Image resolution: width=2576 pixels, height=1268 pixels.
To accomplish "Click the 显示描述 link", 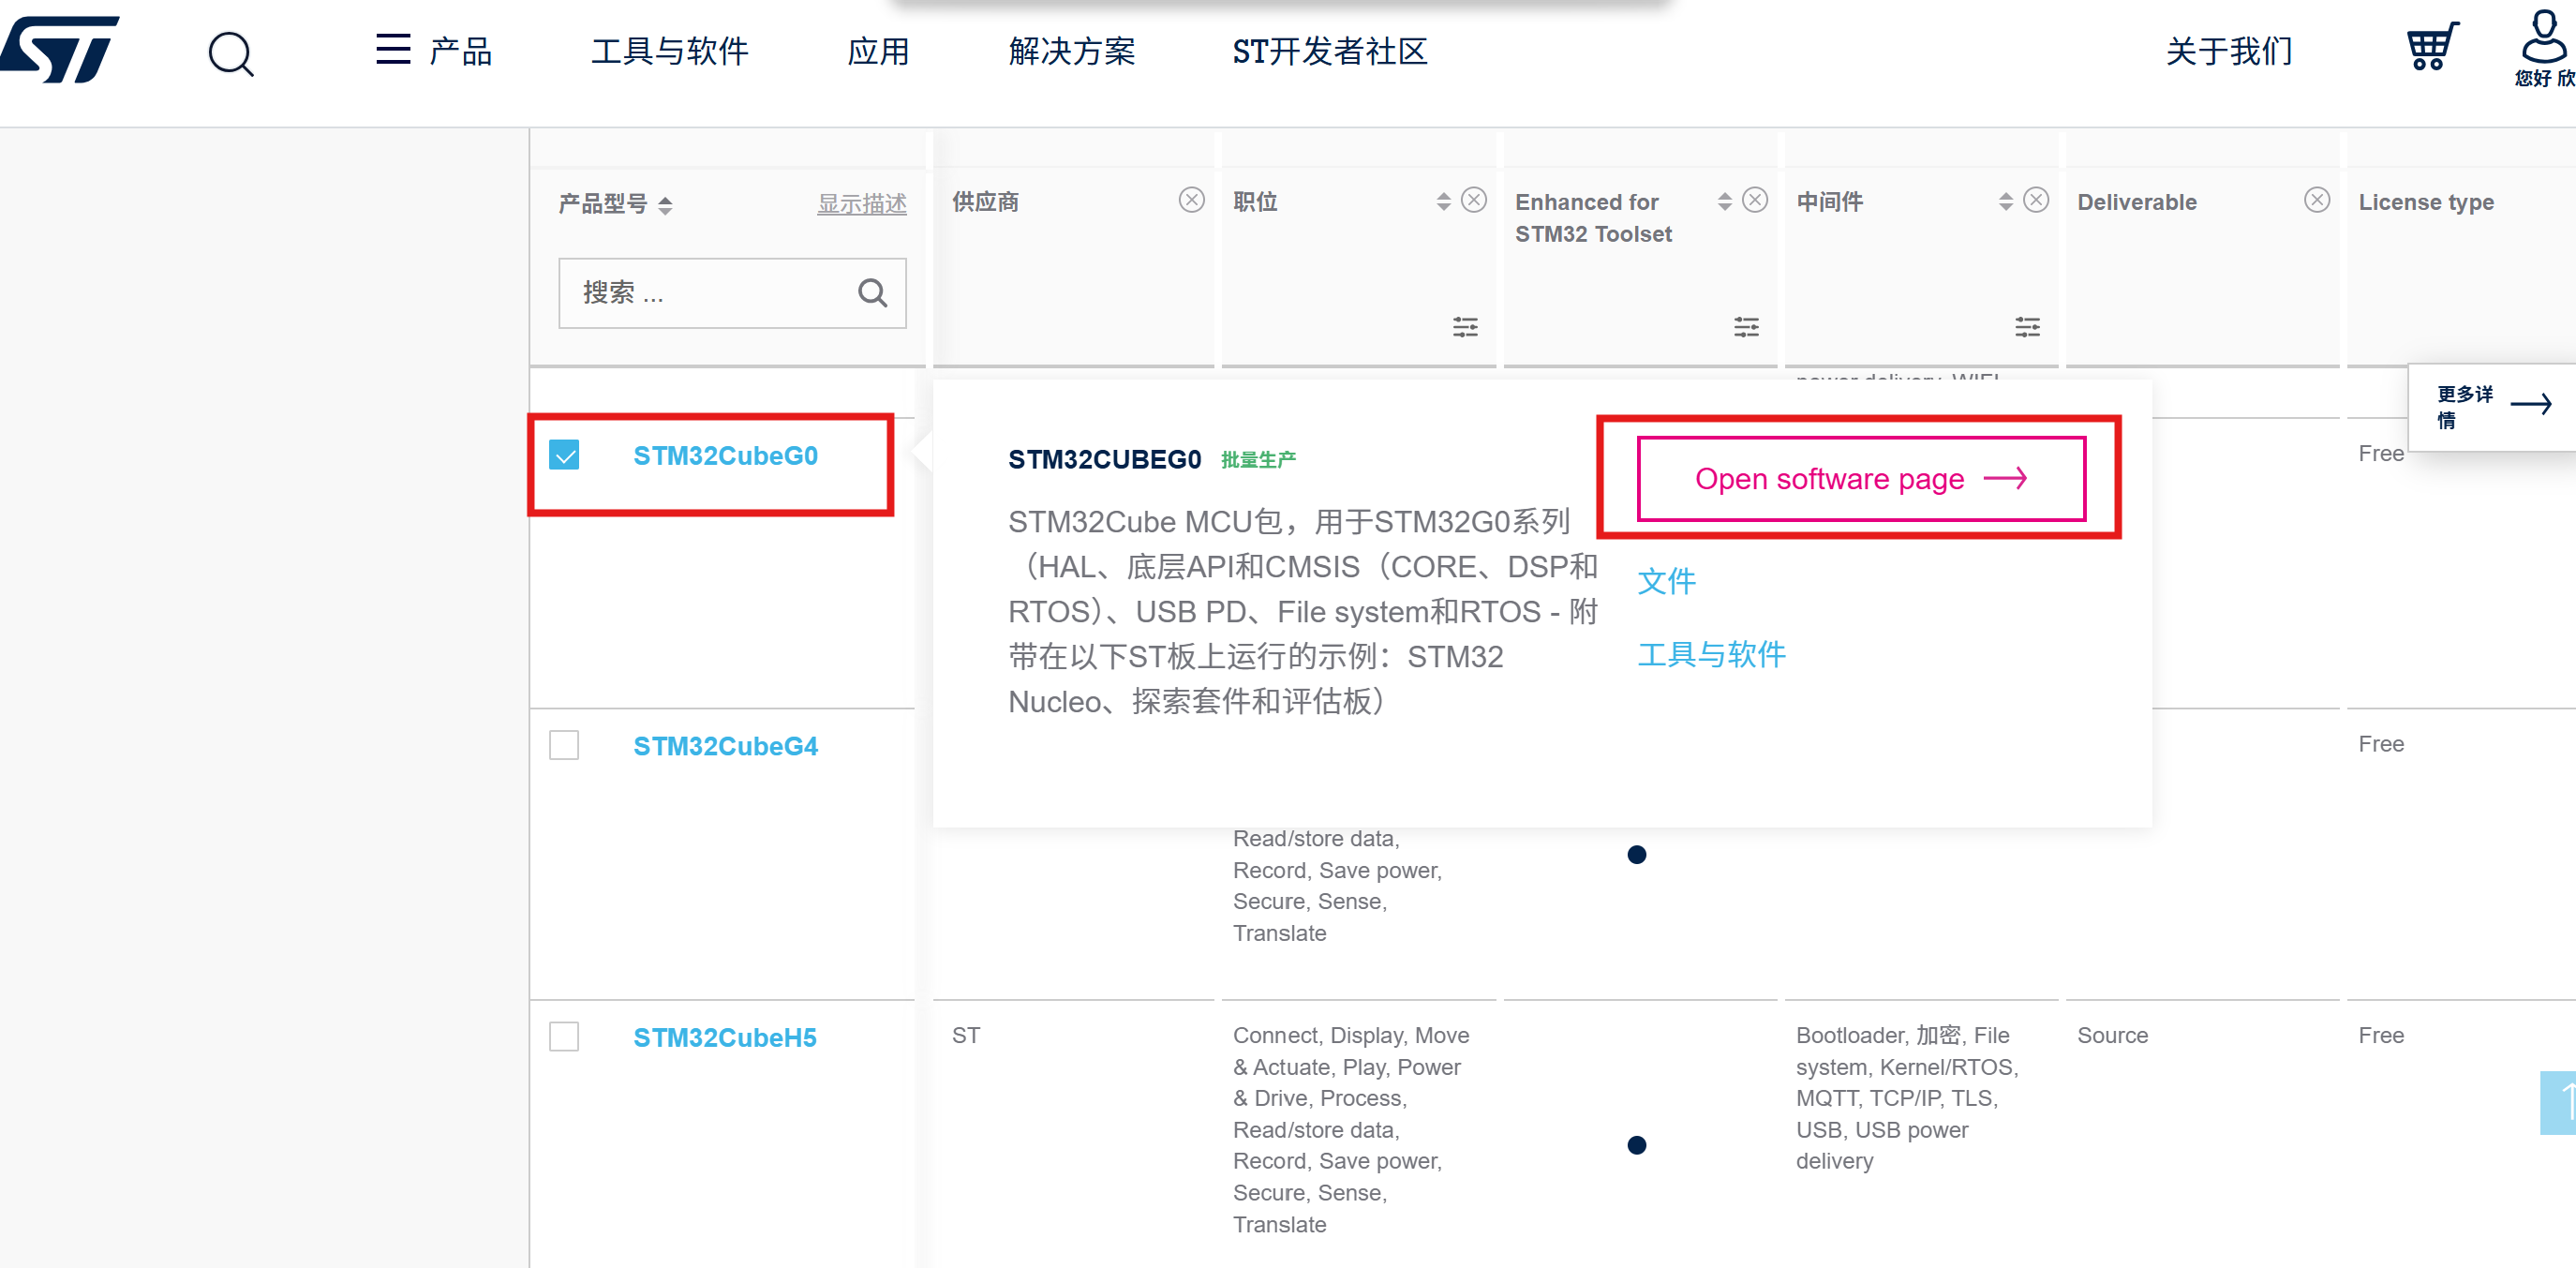I will [861, 204].
